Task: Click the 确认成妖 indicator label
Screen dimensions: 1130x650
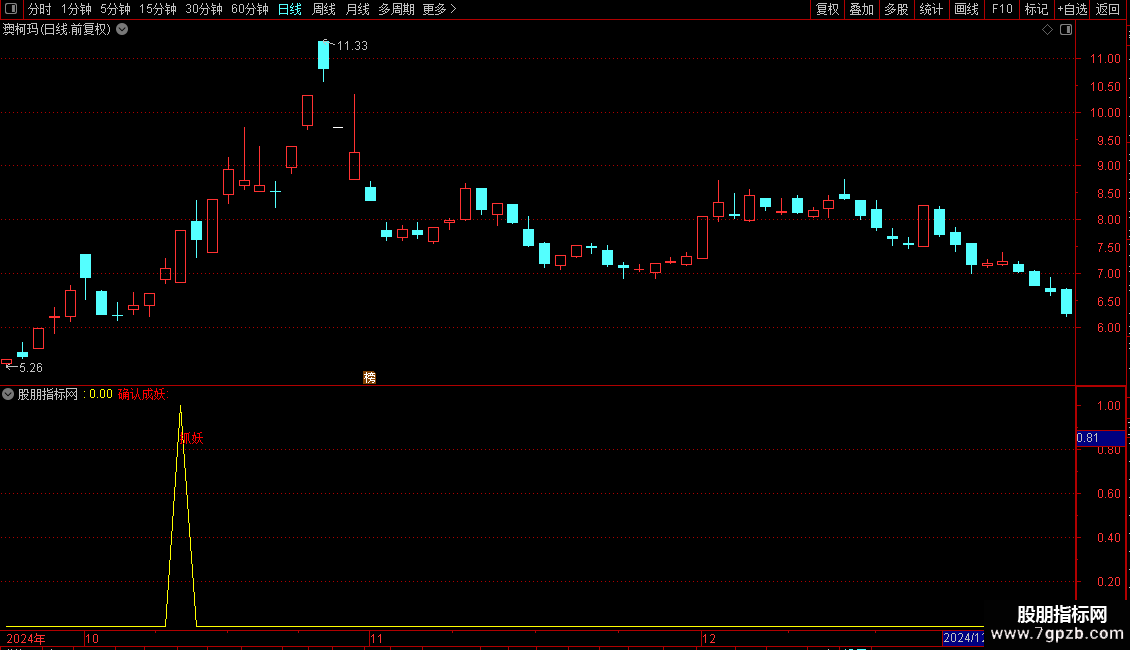Action: click(x=143, y=394)
